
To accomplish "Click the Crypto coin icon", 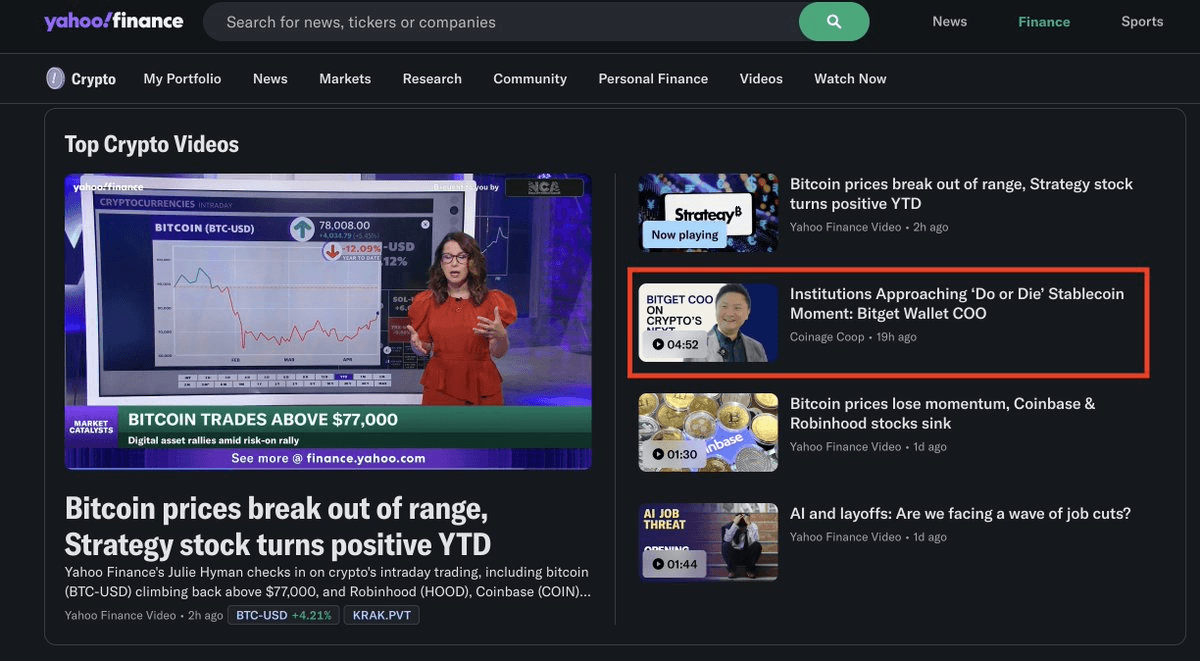I will point(56,78).
